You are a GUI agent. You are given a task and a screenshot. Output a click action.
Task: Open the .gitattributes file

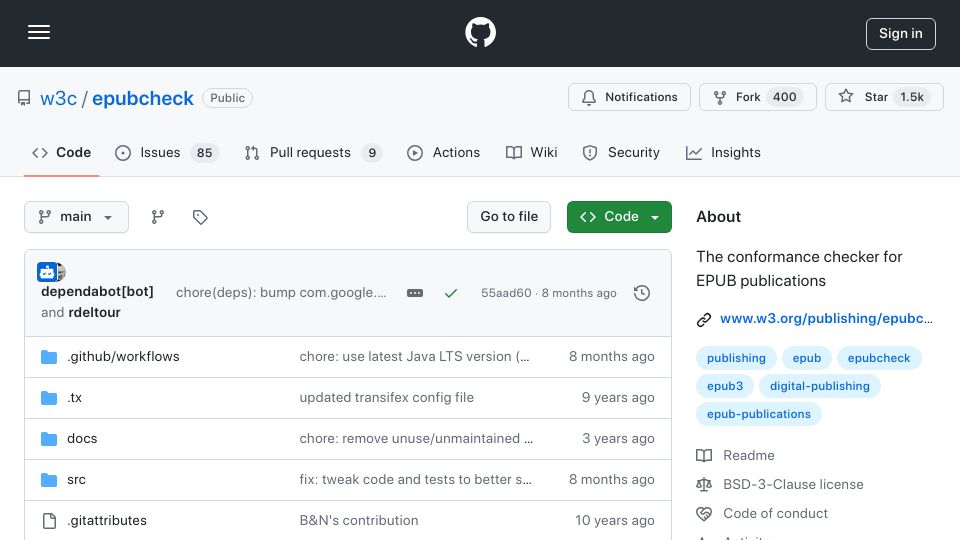pos(107,520)
